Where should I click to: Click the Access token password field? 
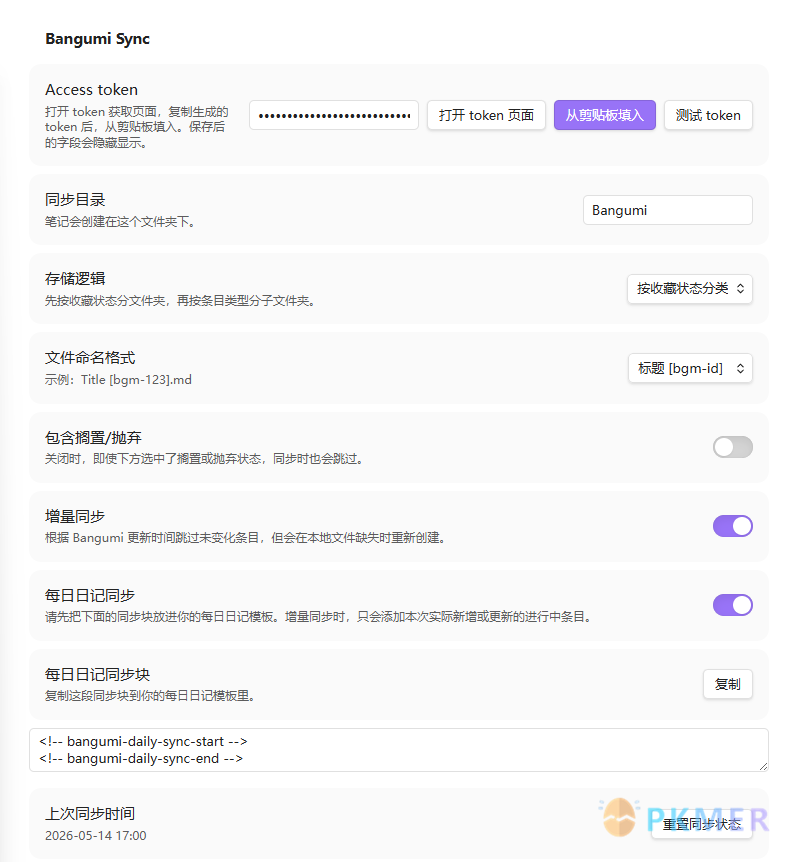(x=334, y=115)
